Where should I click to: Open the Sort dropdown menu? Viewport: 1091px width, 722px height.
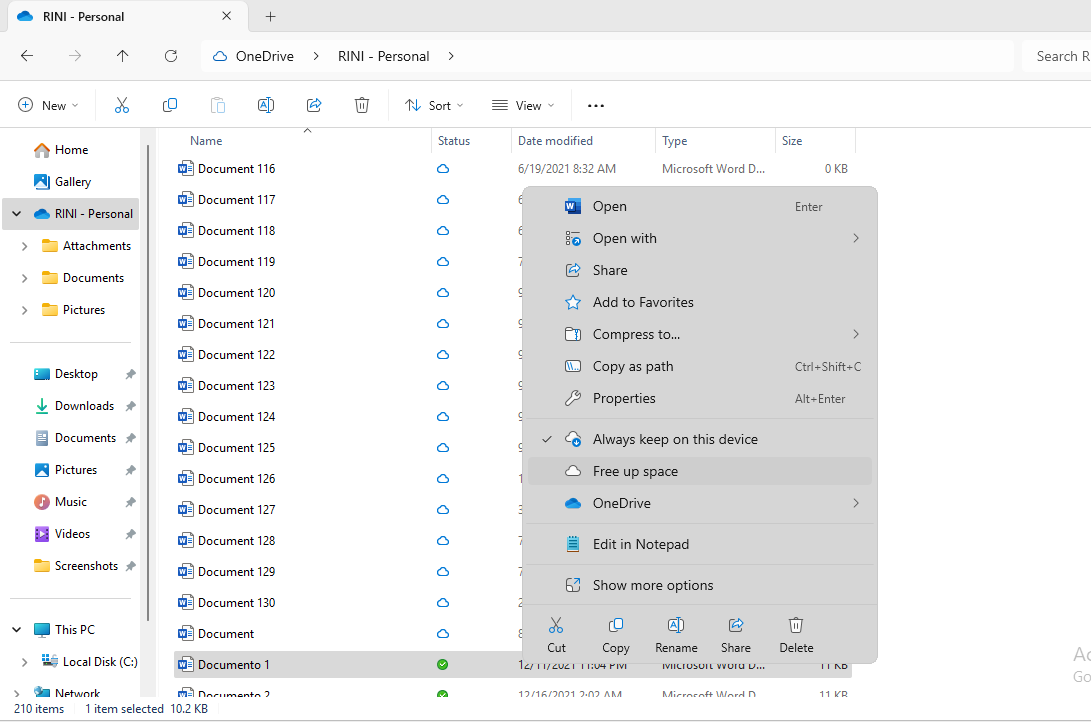(x=434, y=105)
